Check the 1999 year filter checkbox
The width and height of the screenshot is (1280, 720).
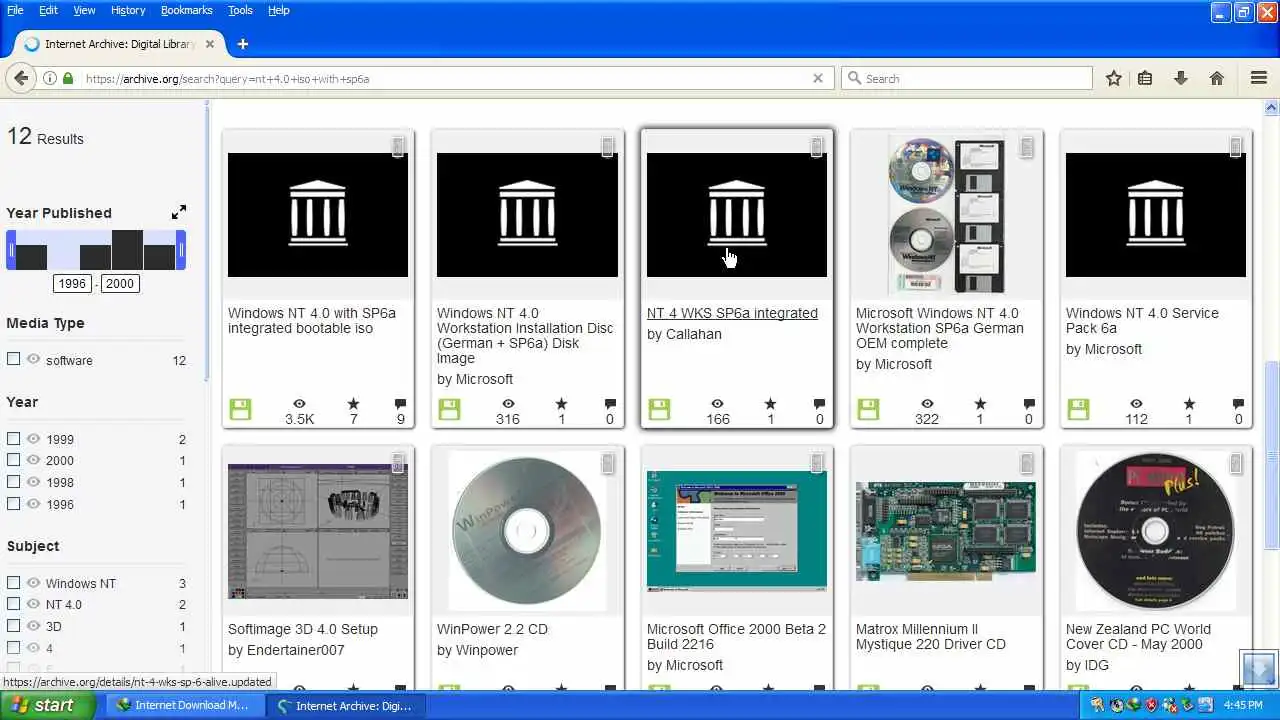13,438
